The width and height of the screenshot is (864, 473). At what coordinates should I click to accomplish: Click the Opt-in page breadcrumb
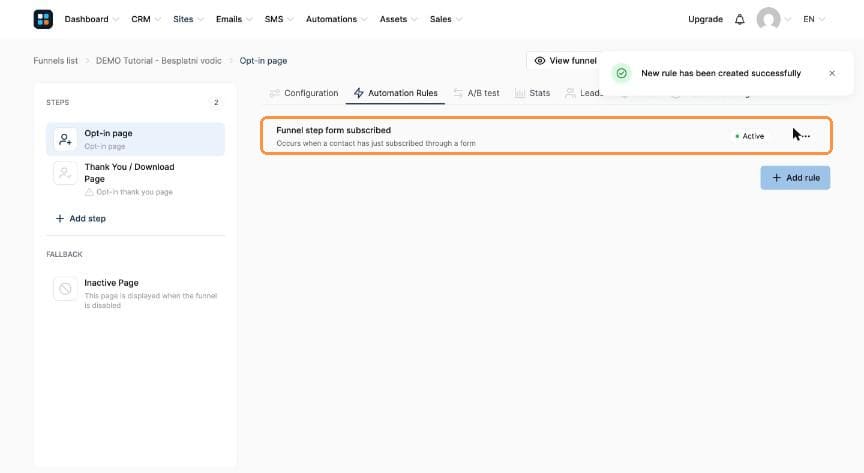[x=263, y=61]
